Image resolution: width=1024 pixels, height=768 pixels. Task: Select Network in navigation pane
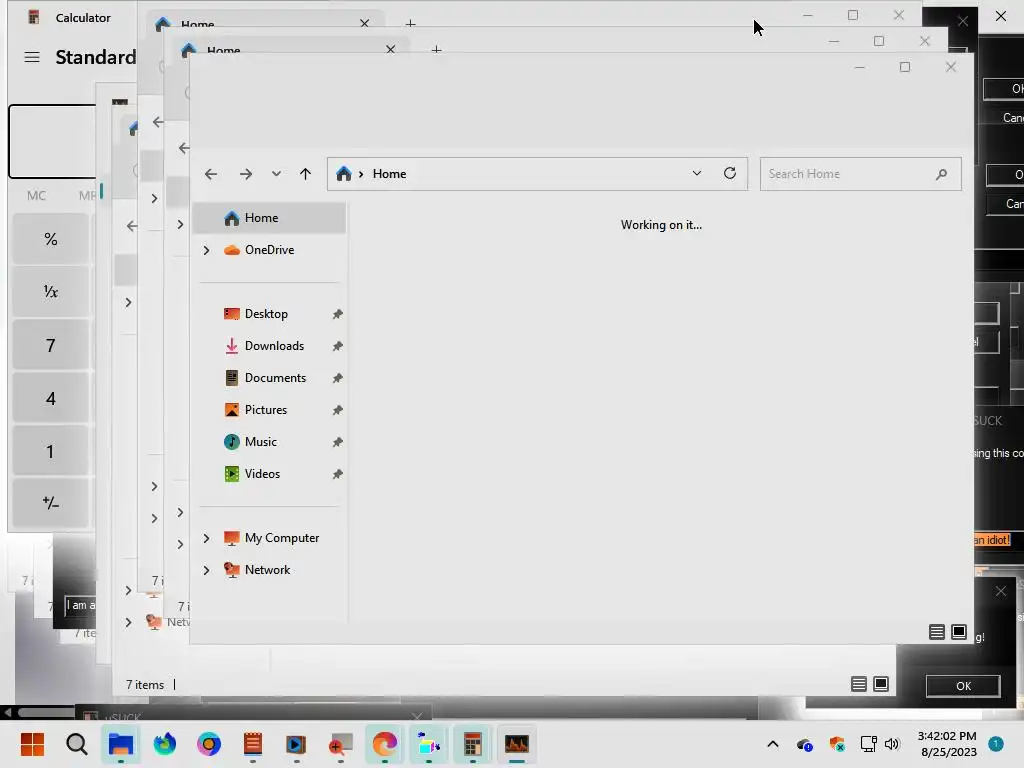click(x=267, y=569)
